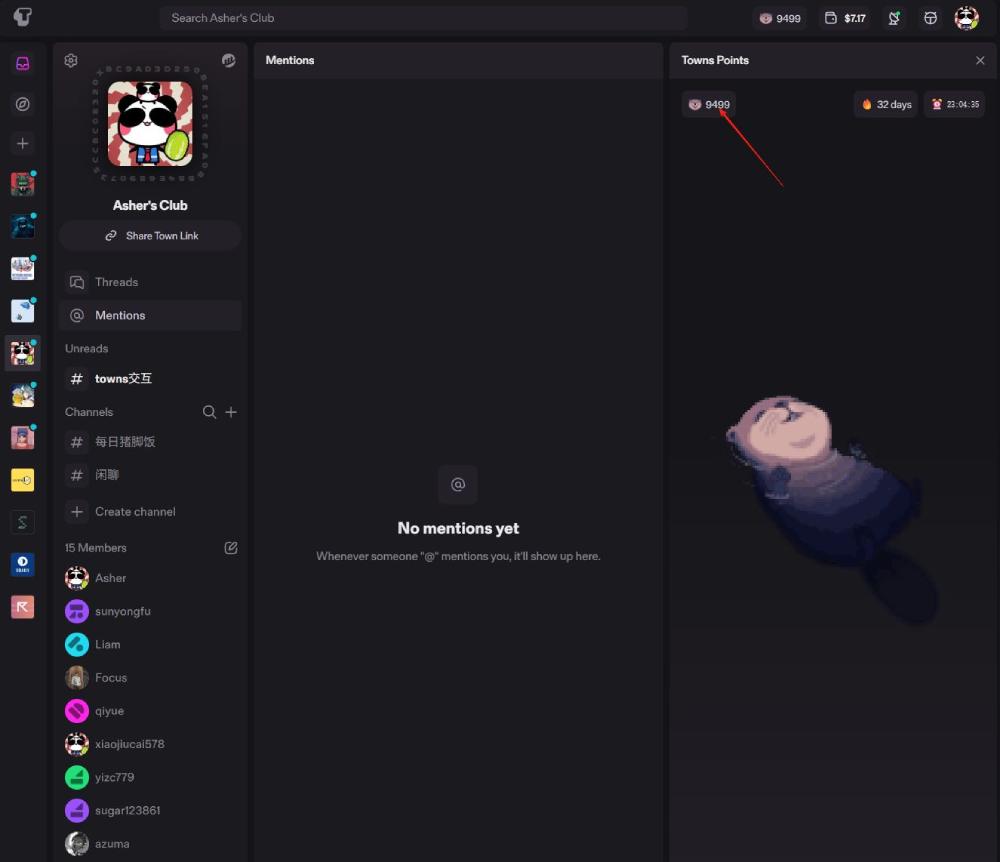This screenshot has width=1000, height=862.
Task: Open the towns交互 unread channel
Action: (123, 379)
